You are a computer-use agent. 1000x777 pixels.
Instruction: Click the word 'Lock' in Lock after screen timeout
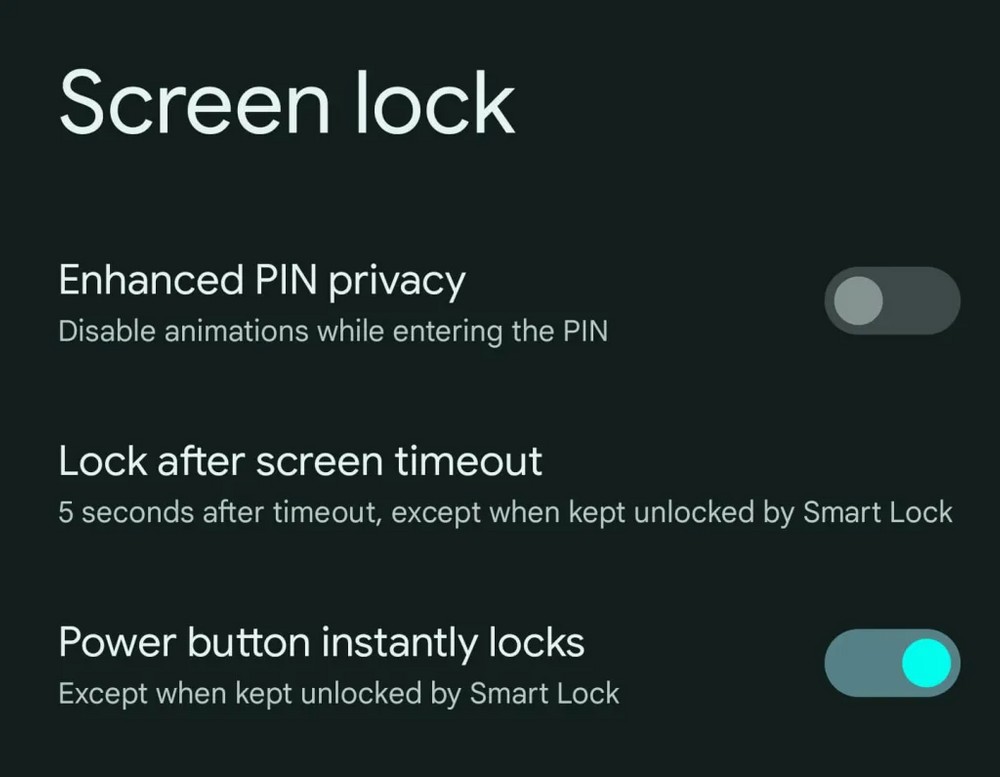pyautogui.click(x=103, y=461)
